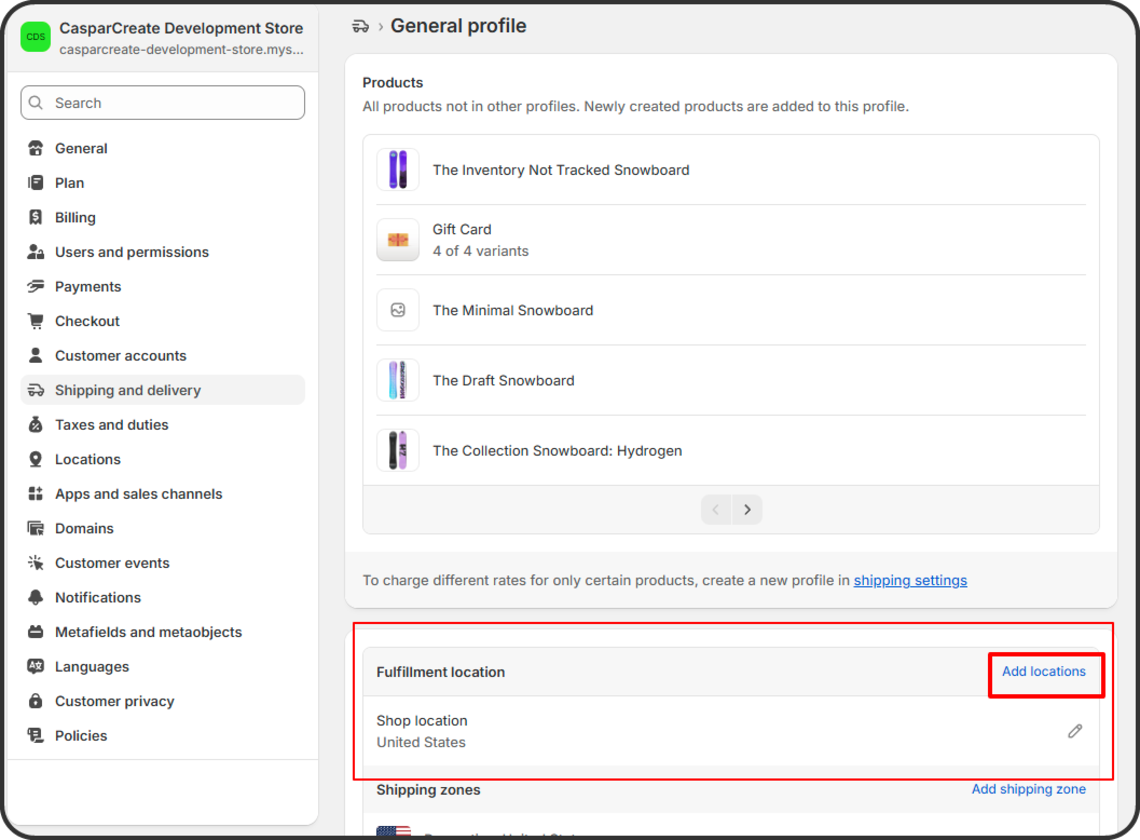Click the Notifications bell icon
Viewport: 1140px width, 840px height.
[36, 597]
